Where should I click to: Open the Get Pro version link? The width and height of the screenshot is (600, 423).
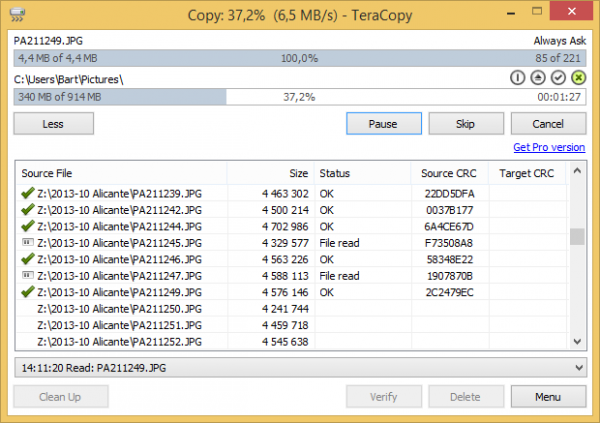549,147
